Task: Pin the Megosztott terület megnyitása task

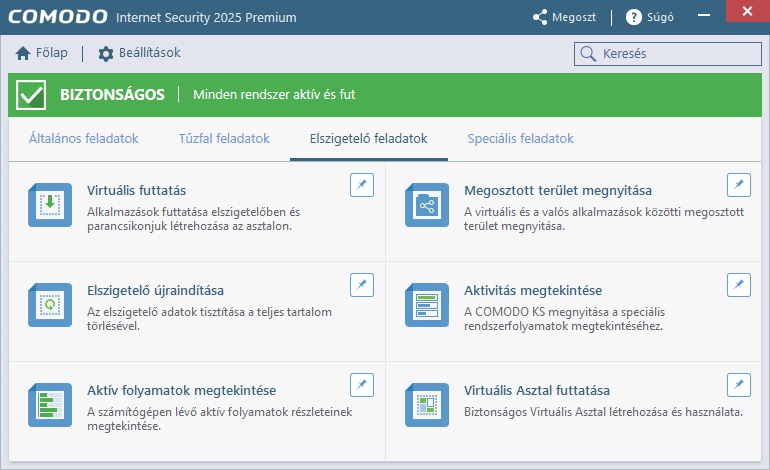Action: 738,184
